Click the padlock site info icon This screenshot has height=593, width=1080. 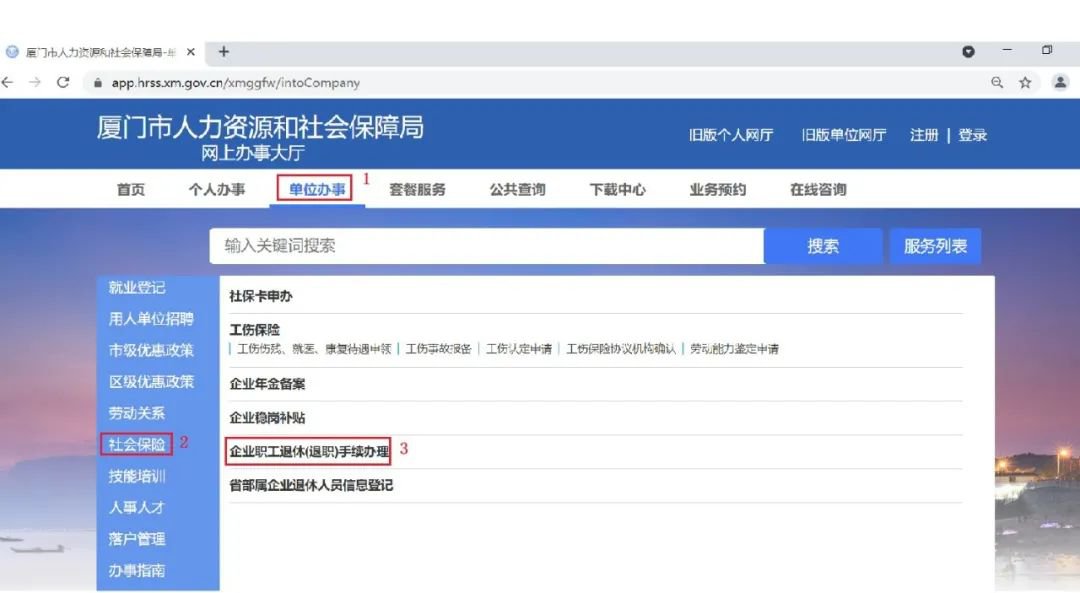pos(98,83)
